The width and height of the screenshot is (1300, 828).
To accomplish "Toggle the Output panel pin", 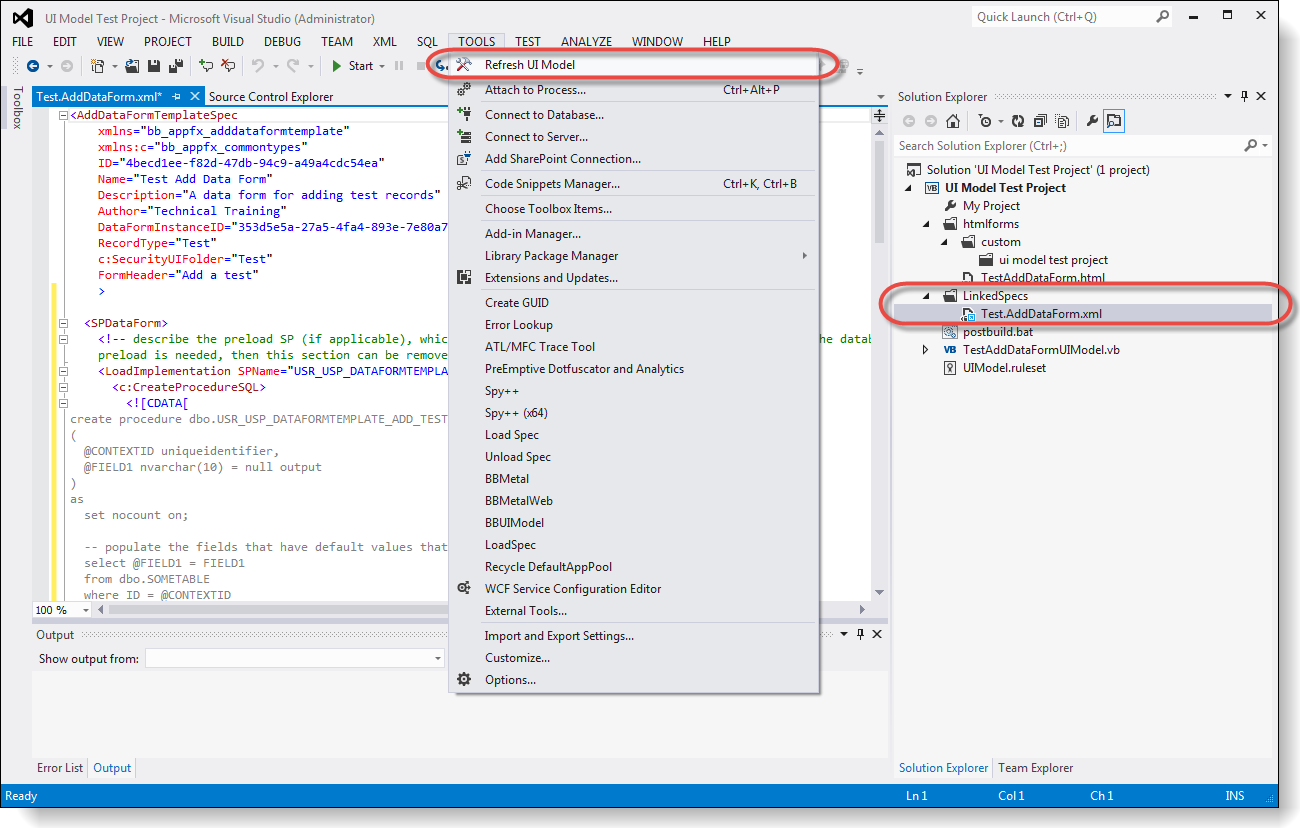I will (860, 635).
